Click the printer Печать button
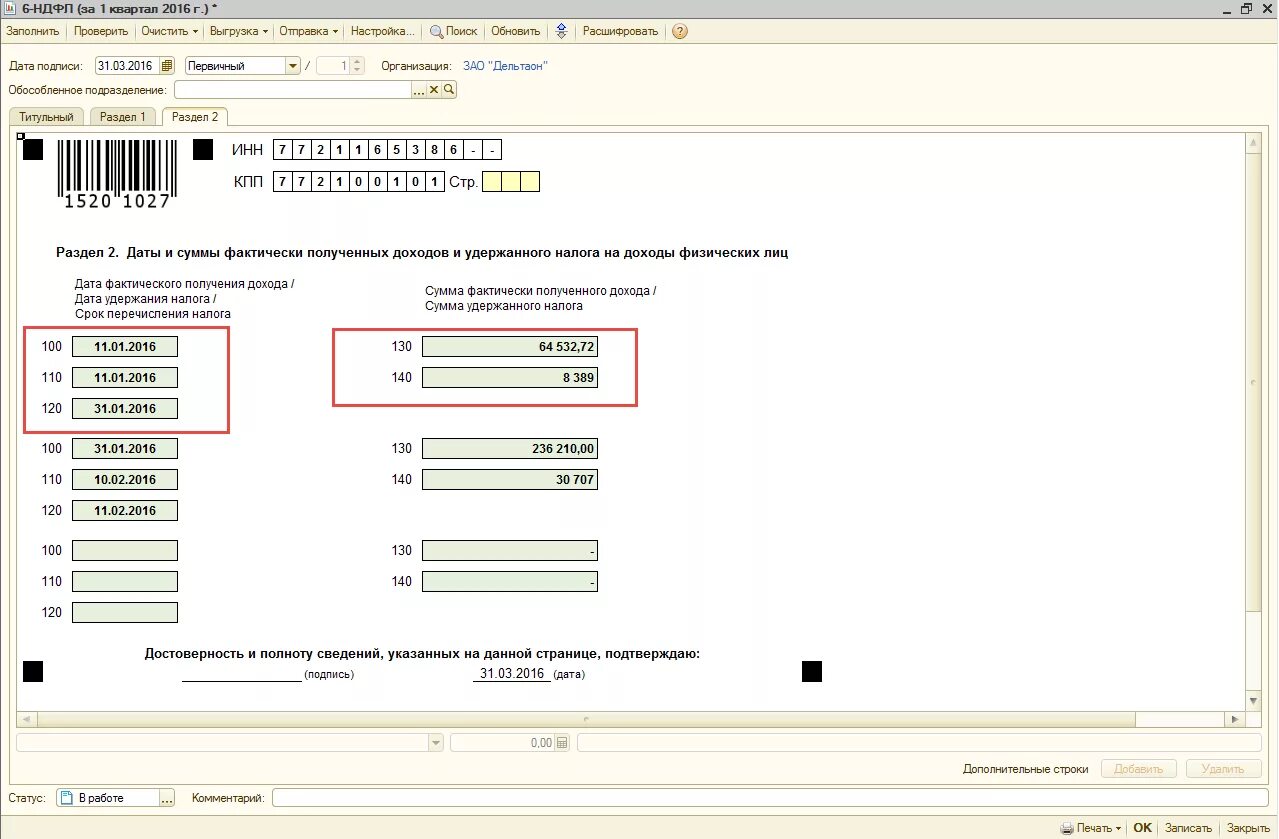This screenshot has height=839, width=1279. [x=1090, y=828]
